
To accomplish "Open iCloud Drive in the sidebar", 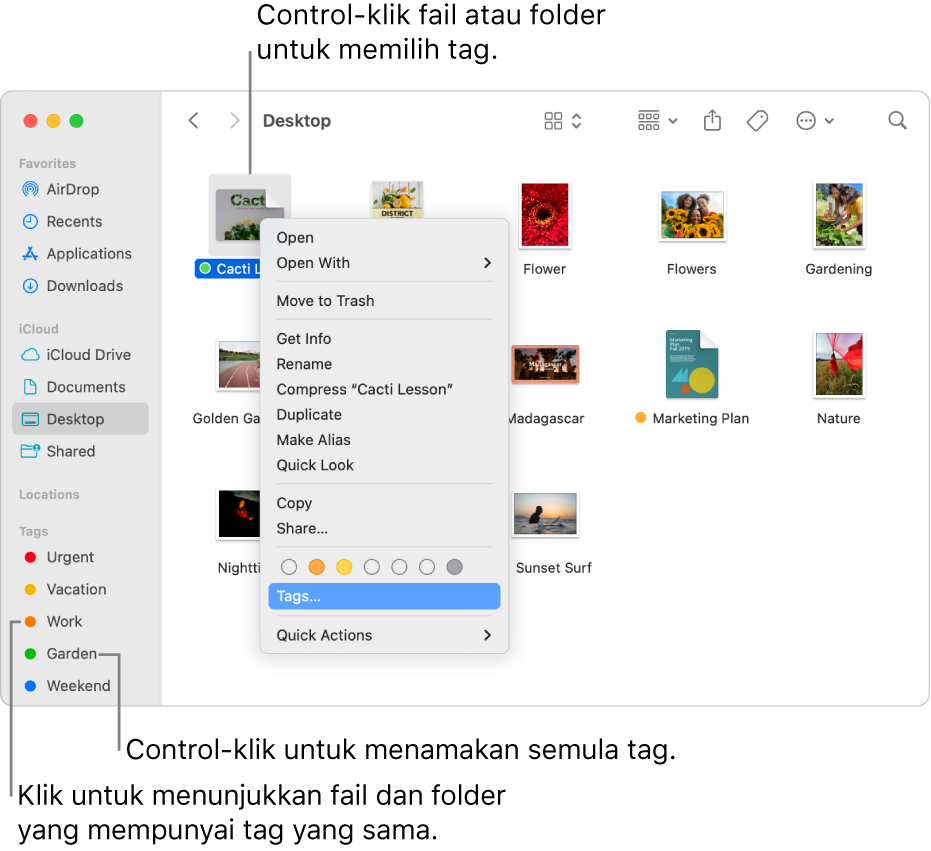I will [76, 355].
